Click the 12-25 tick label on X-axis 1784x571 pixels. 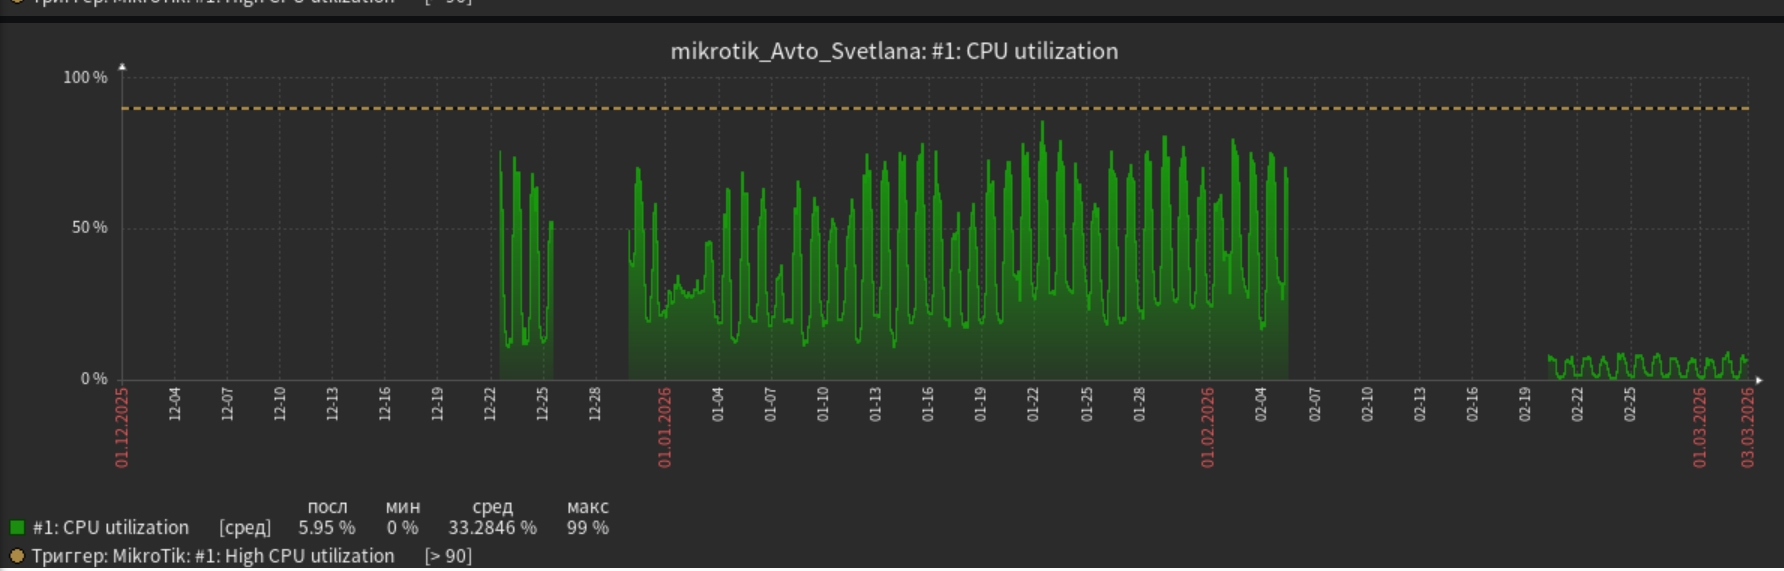pyautogui.click(x=542, y=404)
